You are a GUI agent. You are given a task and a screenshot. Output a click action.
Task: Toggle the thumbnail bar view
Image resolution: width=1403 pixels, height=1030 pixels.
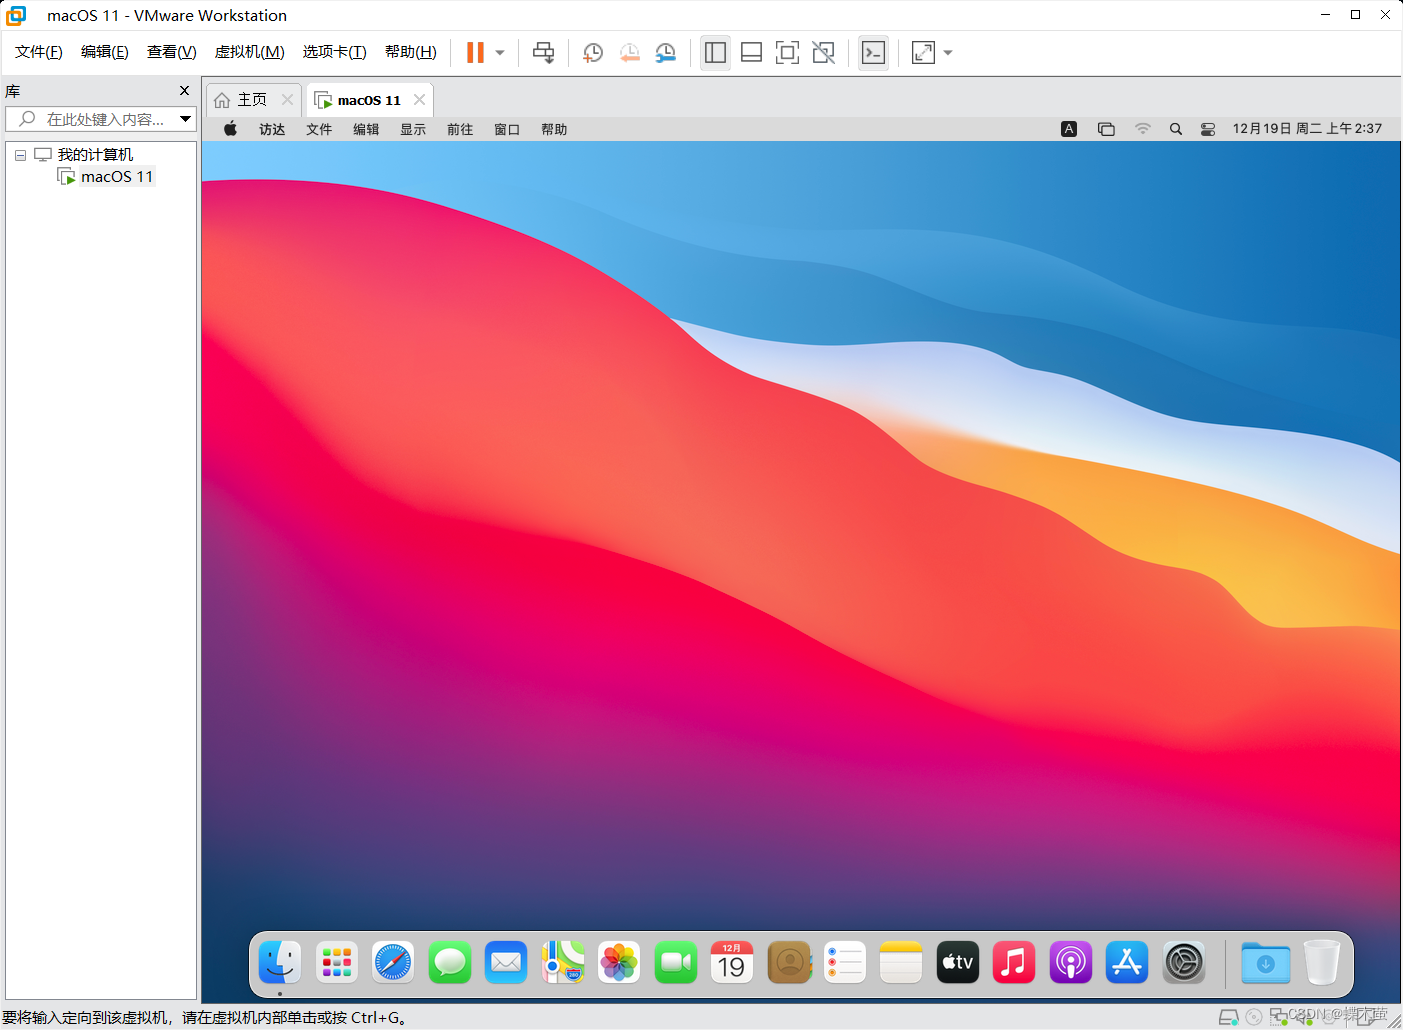coord(752,53)
